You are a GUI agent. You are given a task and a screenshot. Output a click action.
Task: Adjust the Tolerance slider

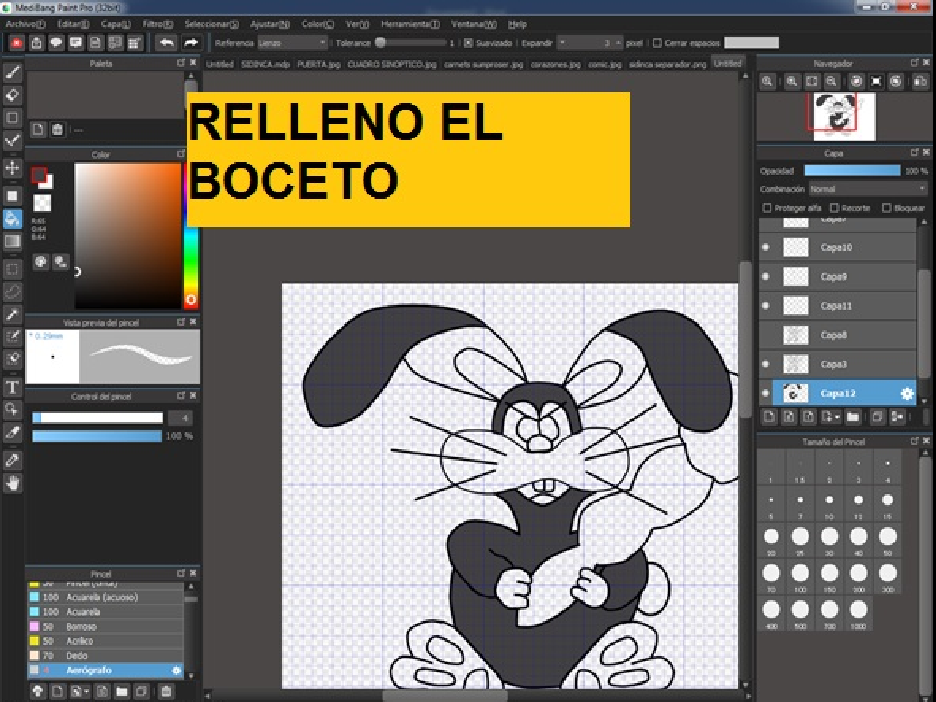click(411, 43)
